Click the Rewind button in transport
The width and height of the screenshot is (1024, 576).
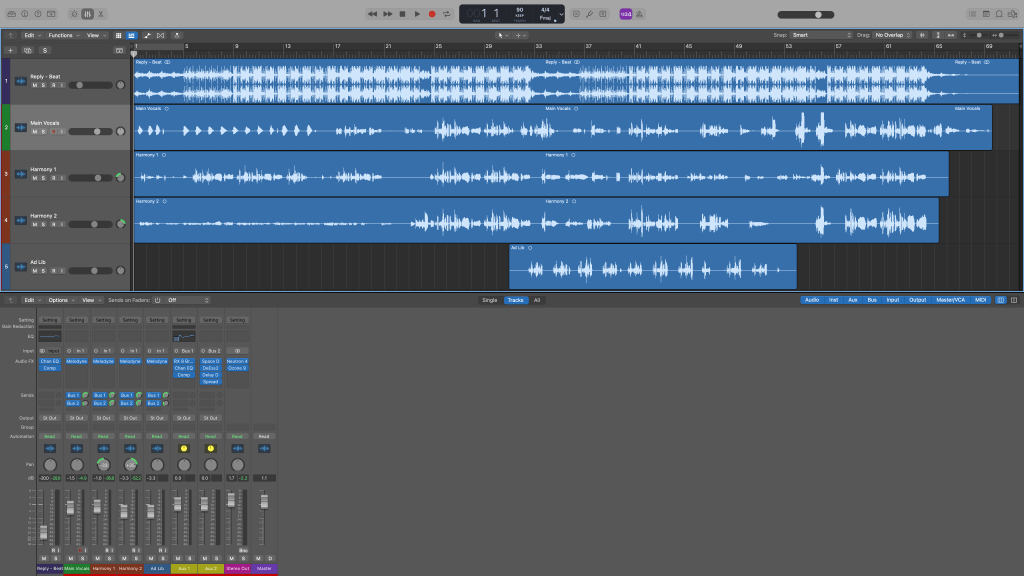(372, 14)
